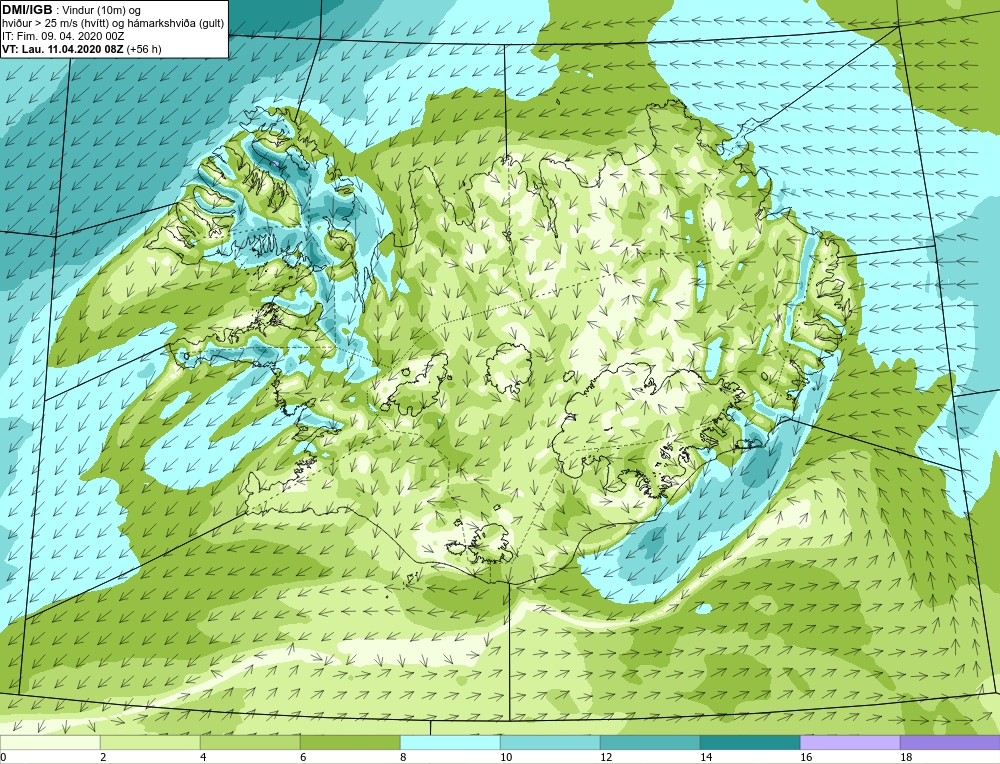Image resolution: width=1000 pixels, height=764 pixels.
Task: Click the 10–12 m/s legend color band
Action: click(x=550, y=742)
